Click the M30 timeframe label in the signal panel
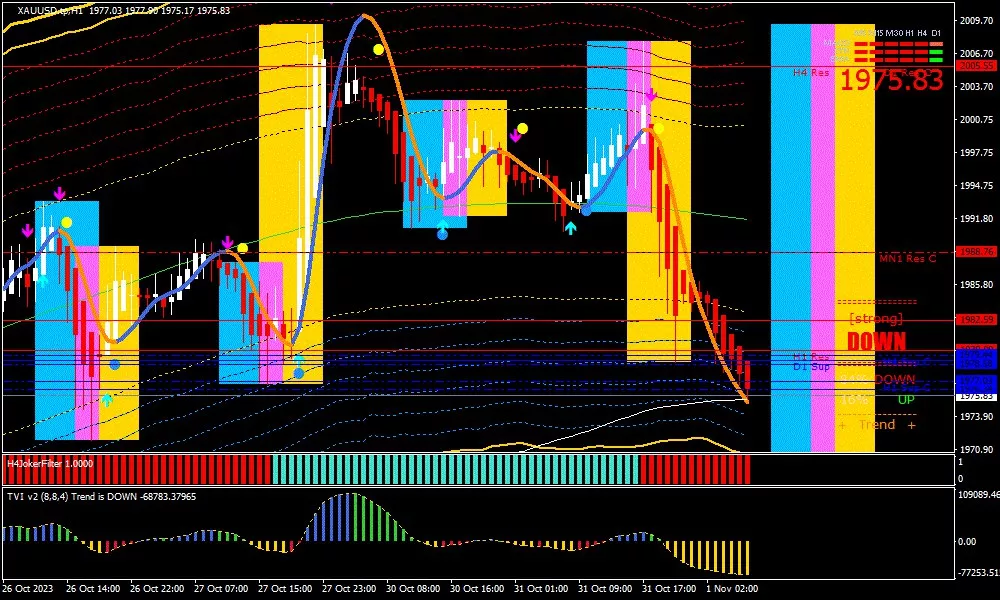The height and width of the screenshot is (600, 1000). coord(895,33)
